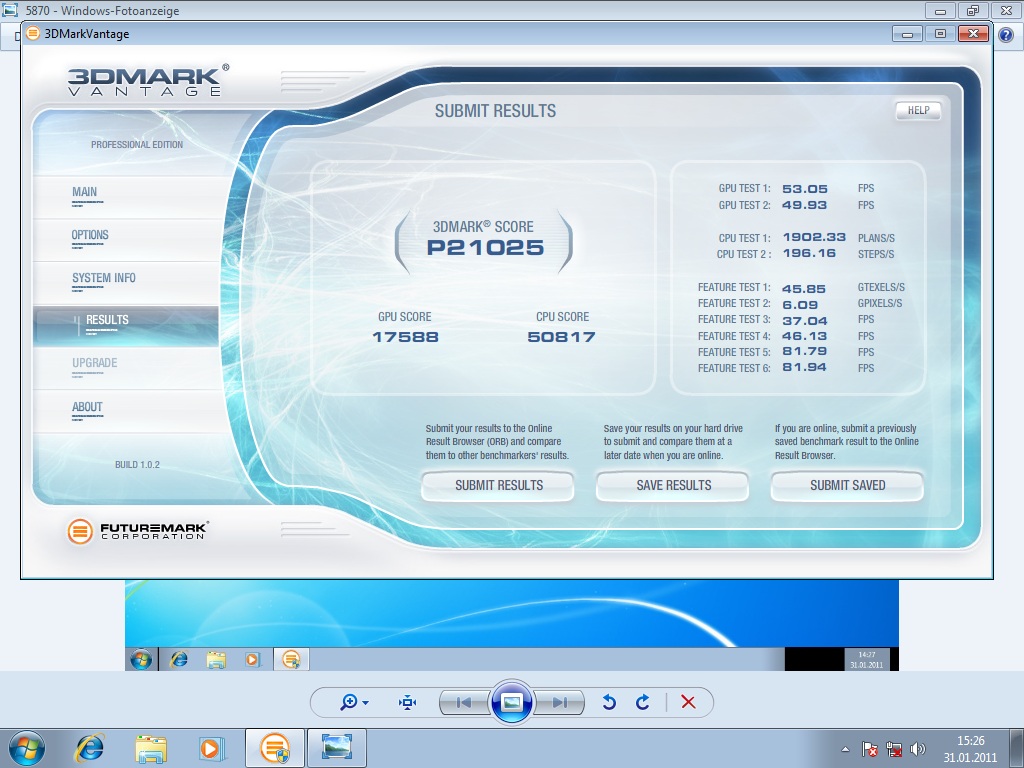Click the Futuremark Corporation logo
Viewport: 1024px width, 768px height.
click(138, 530)
